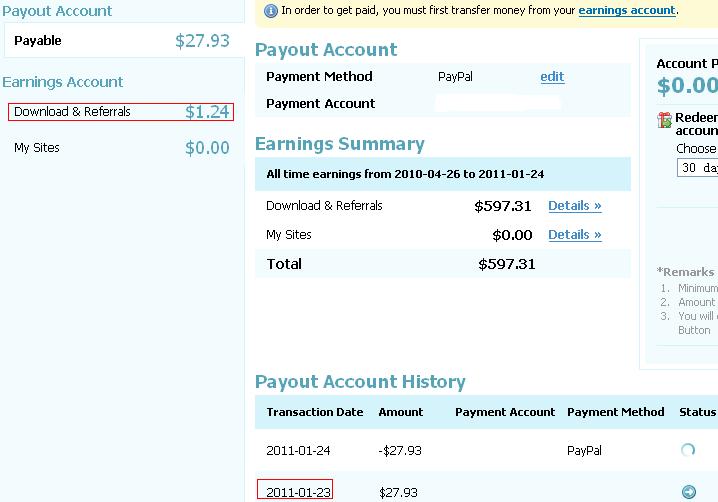
Task: Click the Payment Method column header
Action: click(615, 412)
